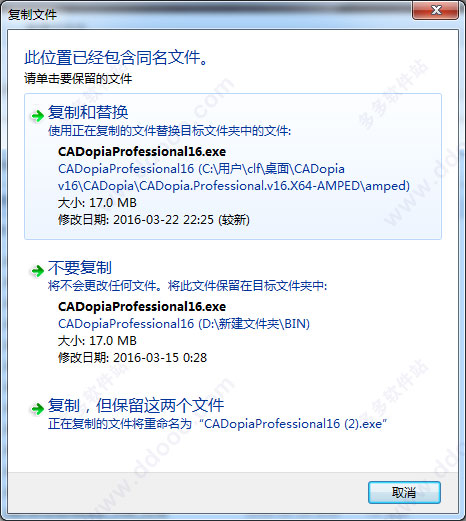Choose the 复制和替换 option title
This screenshot has width=466, height=521.
(x=88, y=112)
